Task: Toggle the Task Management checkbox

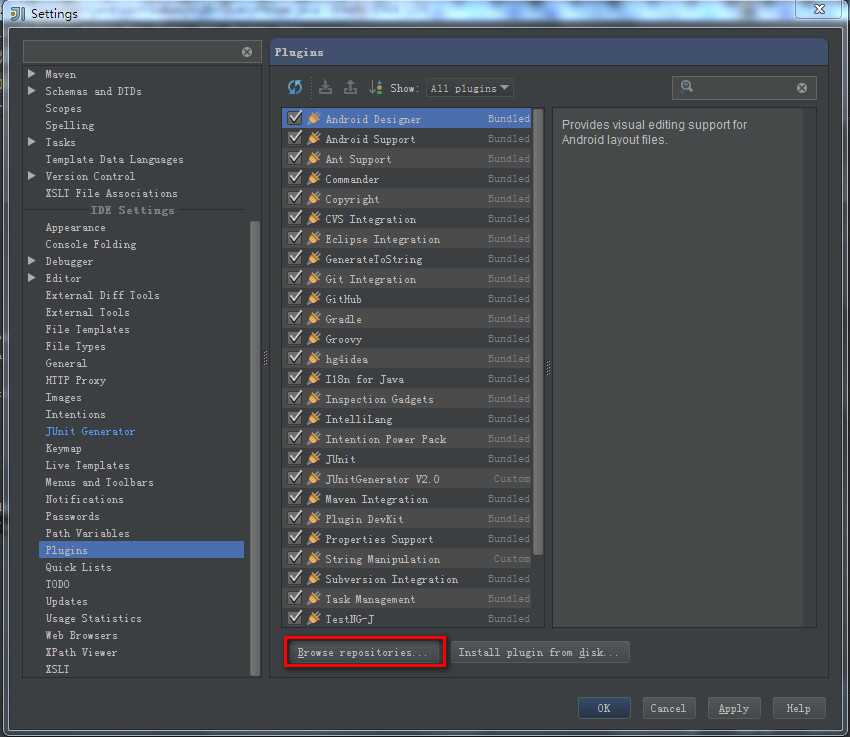Action: (295, 598)
